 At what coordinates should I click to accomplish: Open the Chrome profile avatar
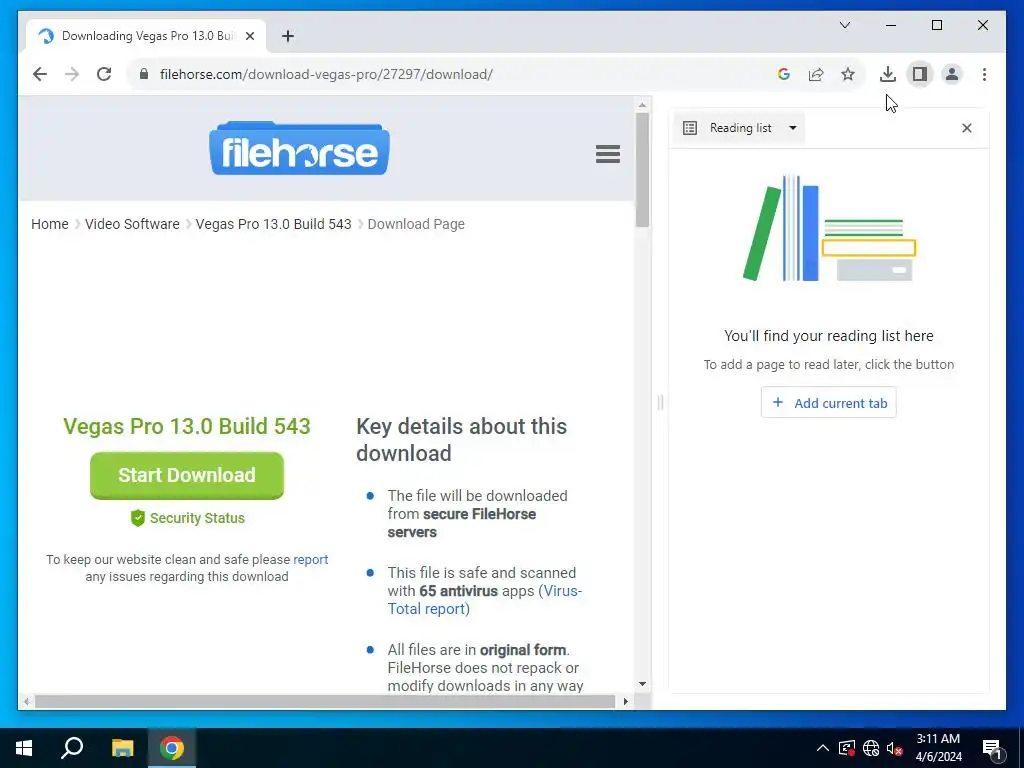tap(952, 74)
